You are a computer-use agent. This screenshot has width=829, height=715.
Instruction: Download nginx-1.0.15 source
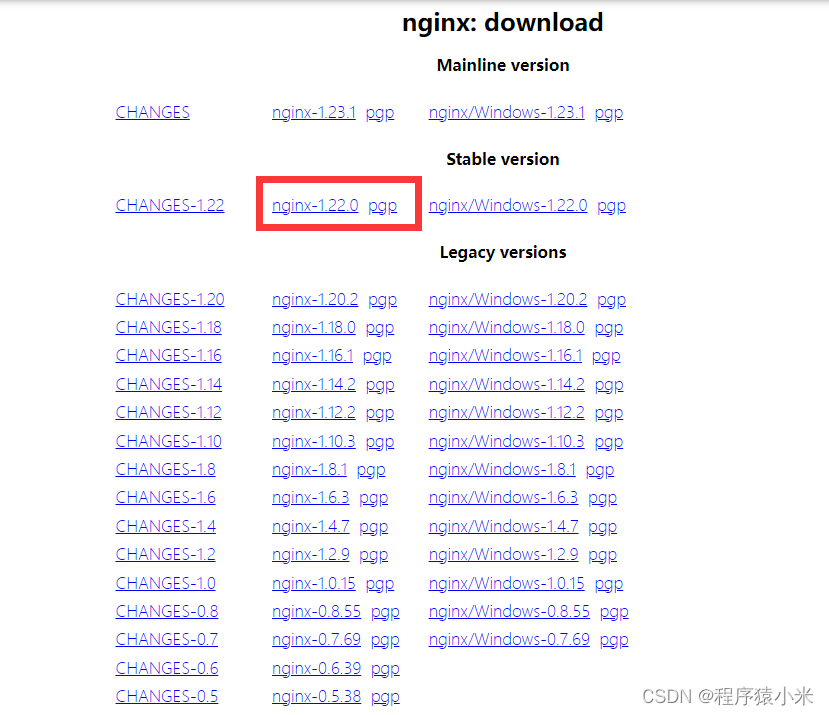[x=314, y=584]
